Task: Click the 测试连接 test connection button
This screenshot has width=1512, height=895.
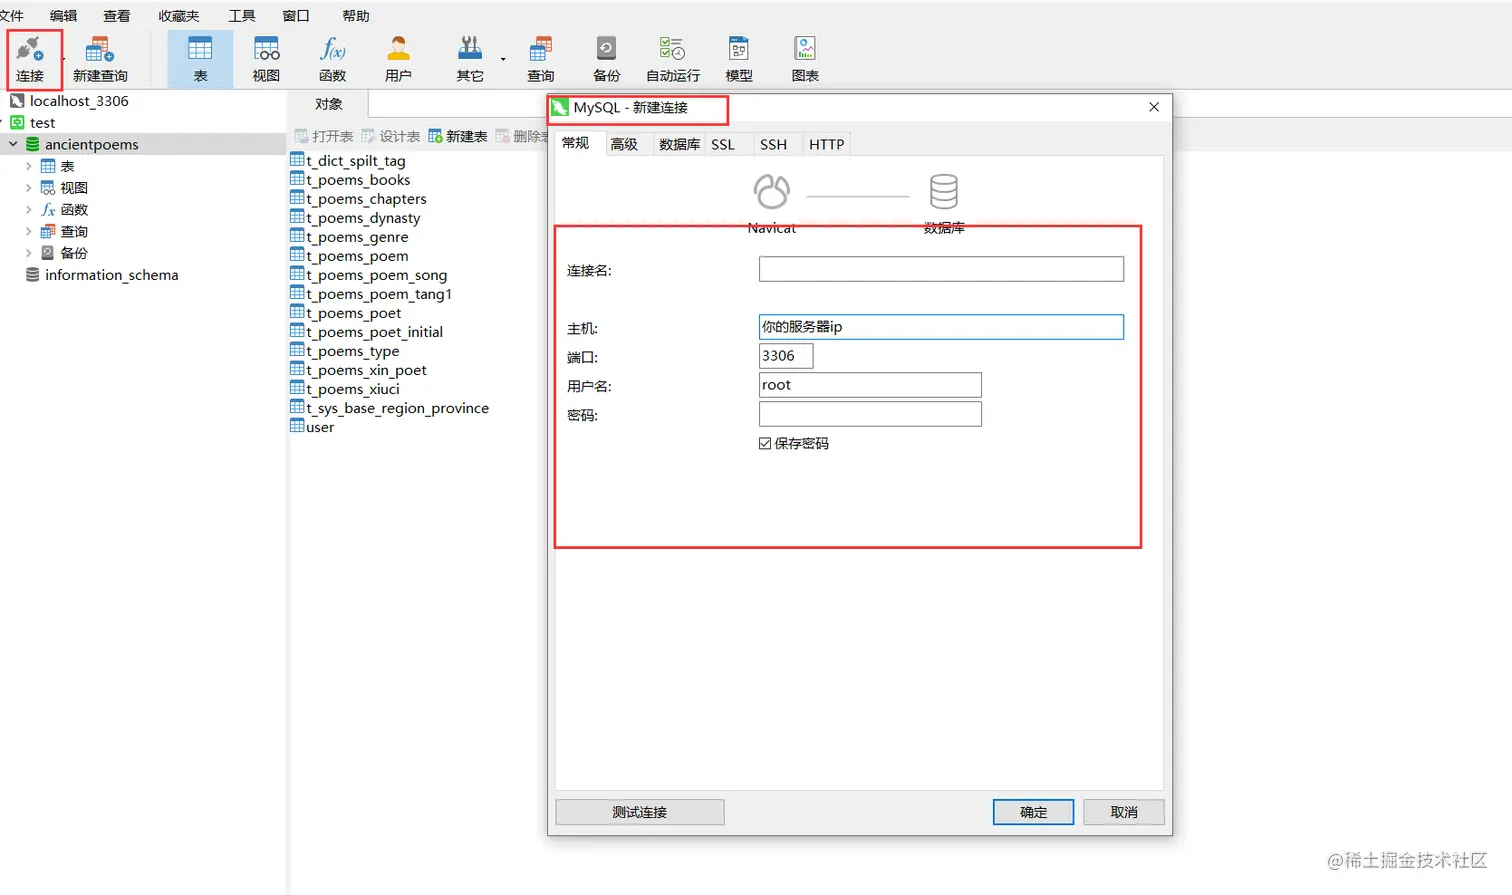Action: tap(640, 812)
